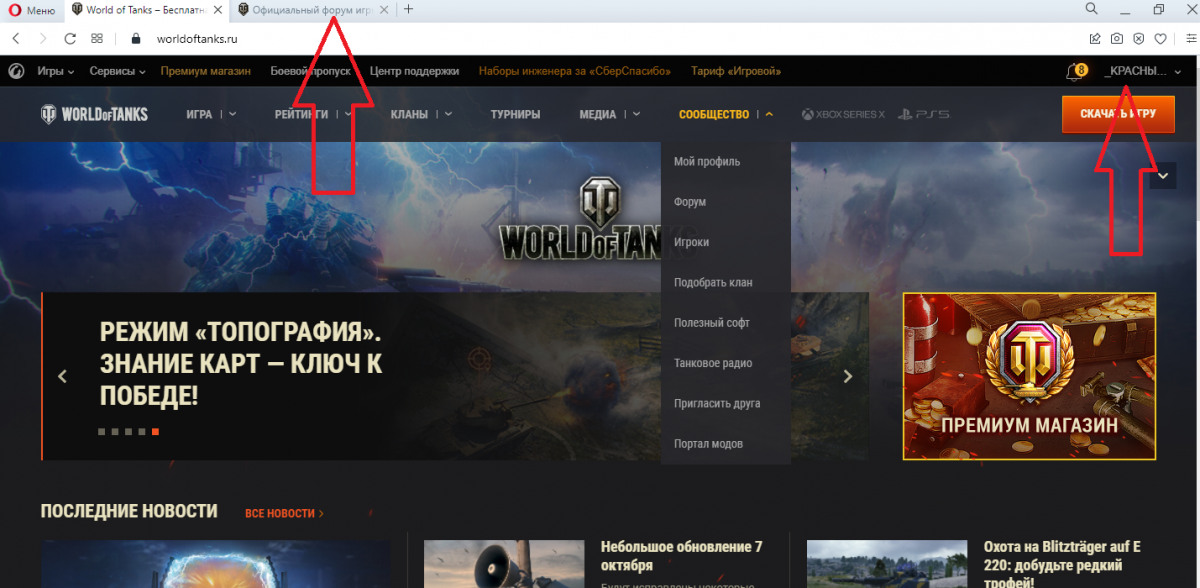
Task: Open the megaphone news thumbnail
Action: coord(503,564)
